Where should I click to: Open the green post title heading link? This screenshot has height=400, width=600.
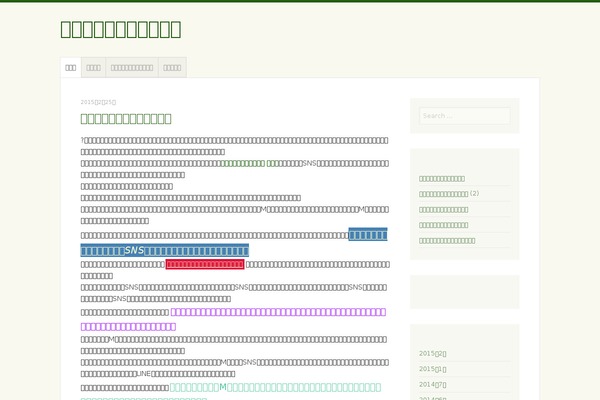point(126,119)
